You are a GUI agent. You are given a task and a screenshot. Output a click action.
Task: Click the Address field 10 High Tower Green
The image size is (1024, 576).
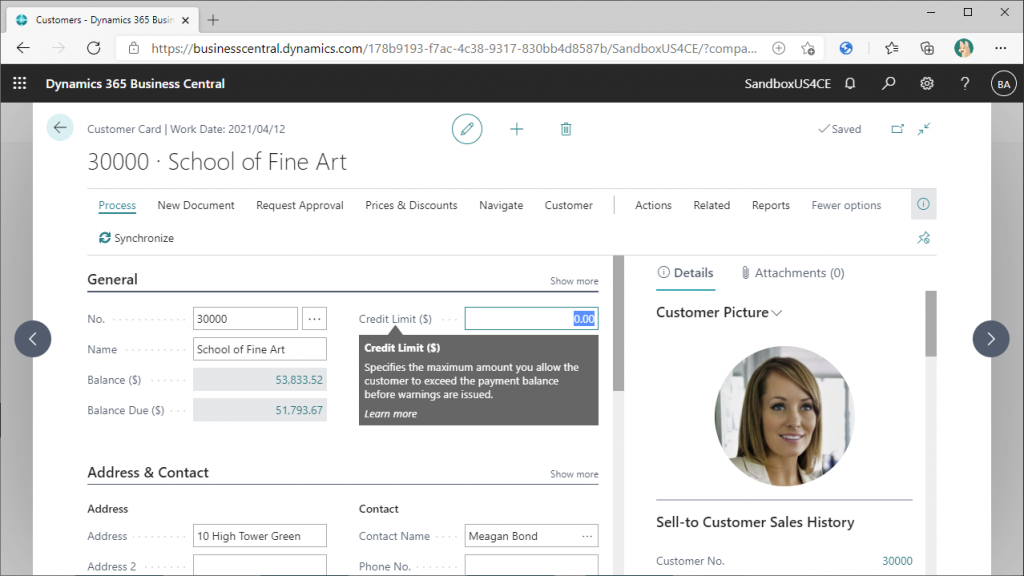[x=260, y=536]
